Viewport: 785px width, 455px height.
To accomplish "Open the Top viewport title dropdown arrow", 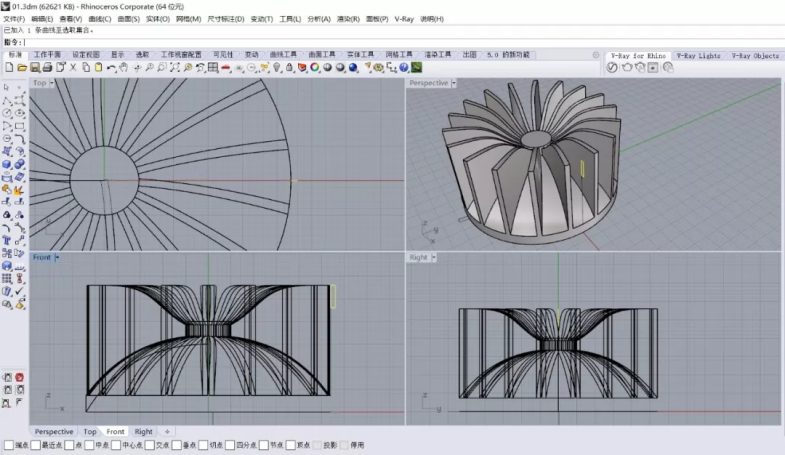I will (54, 83).
